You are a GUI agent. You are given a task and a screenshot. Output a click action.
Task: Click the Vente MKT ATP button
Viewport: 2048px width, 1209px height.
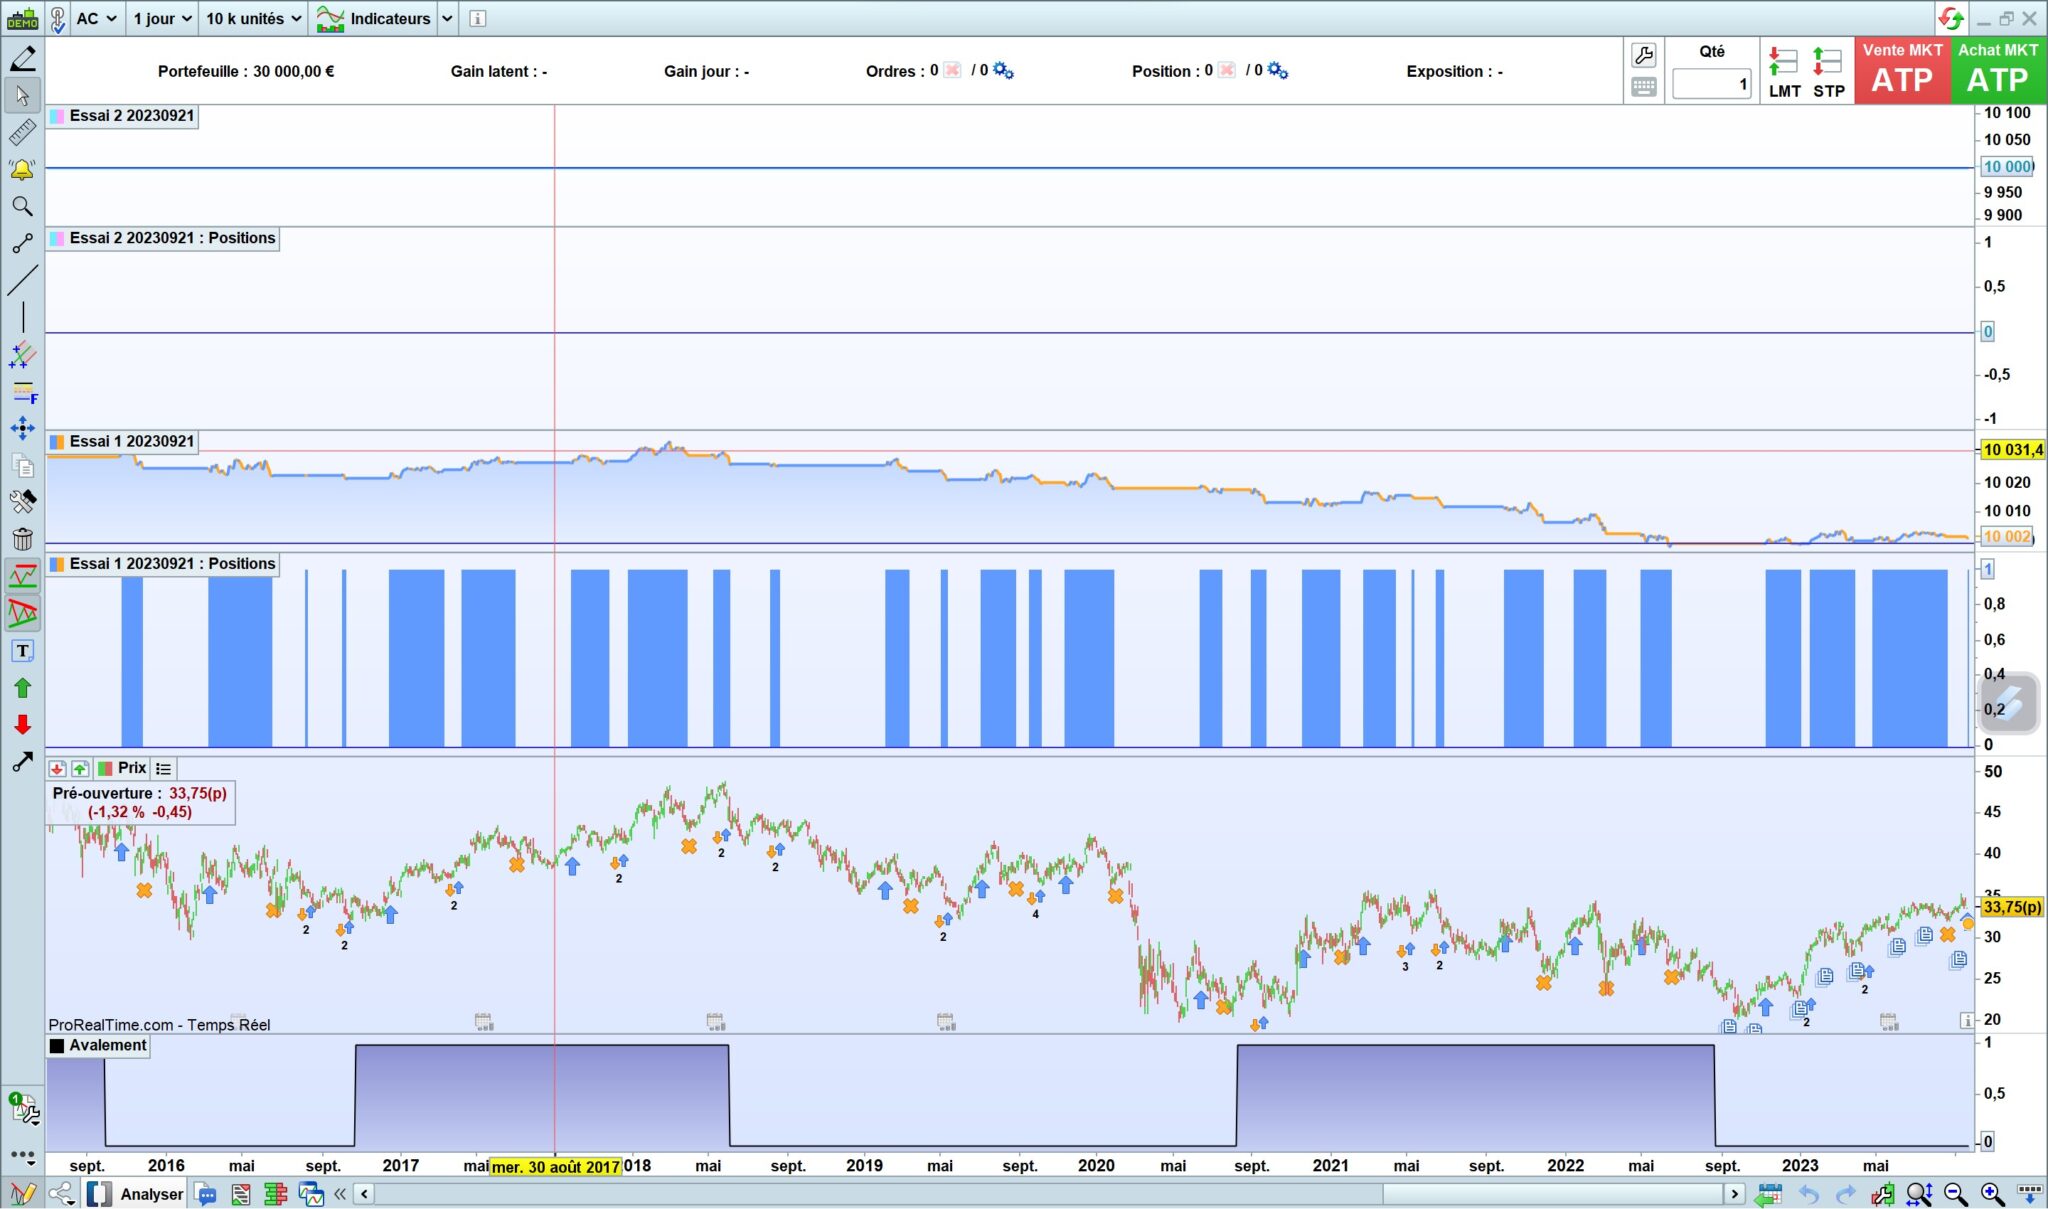click(x=1902, y=70)
